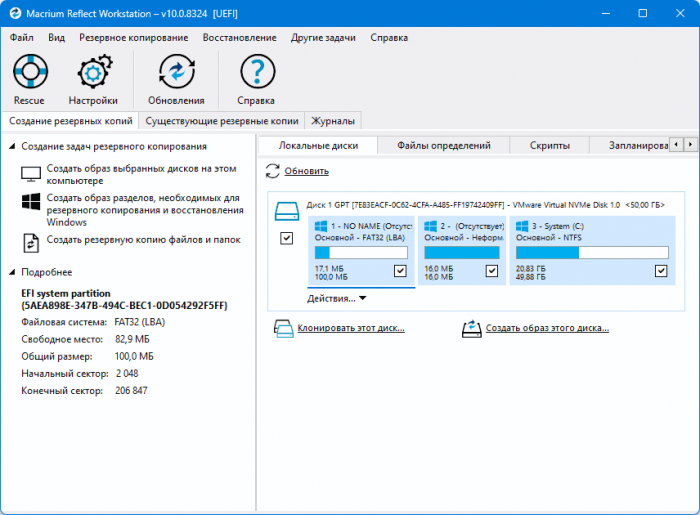700x515 pixels.
Task: Click file backup document icon
Action: coord(31,243)
